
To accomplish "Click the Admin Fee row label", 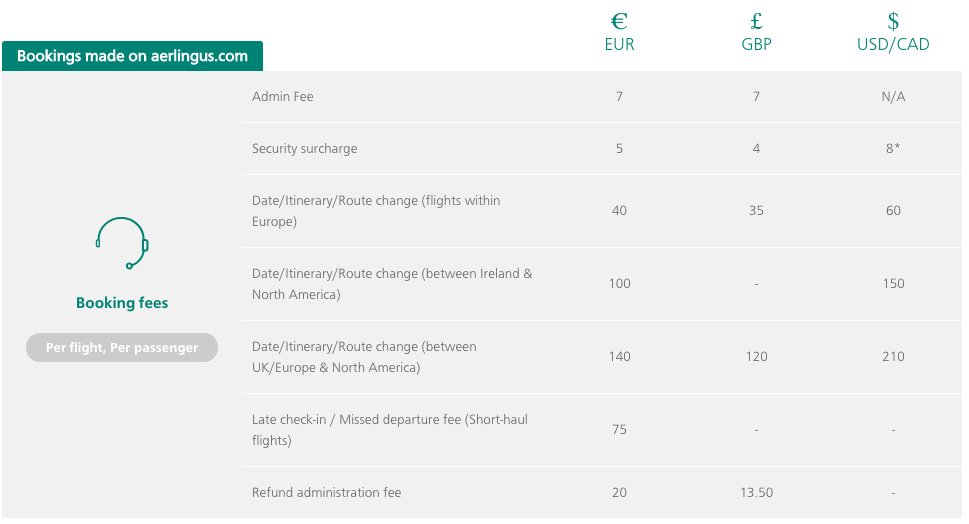I will coord(282,96).
